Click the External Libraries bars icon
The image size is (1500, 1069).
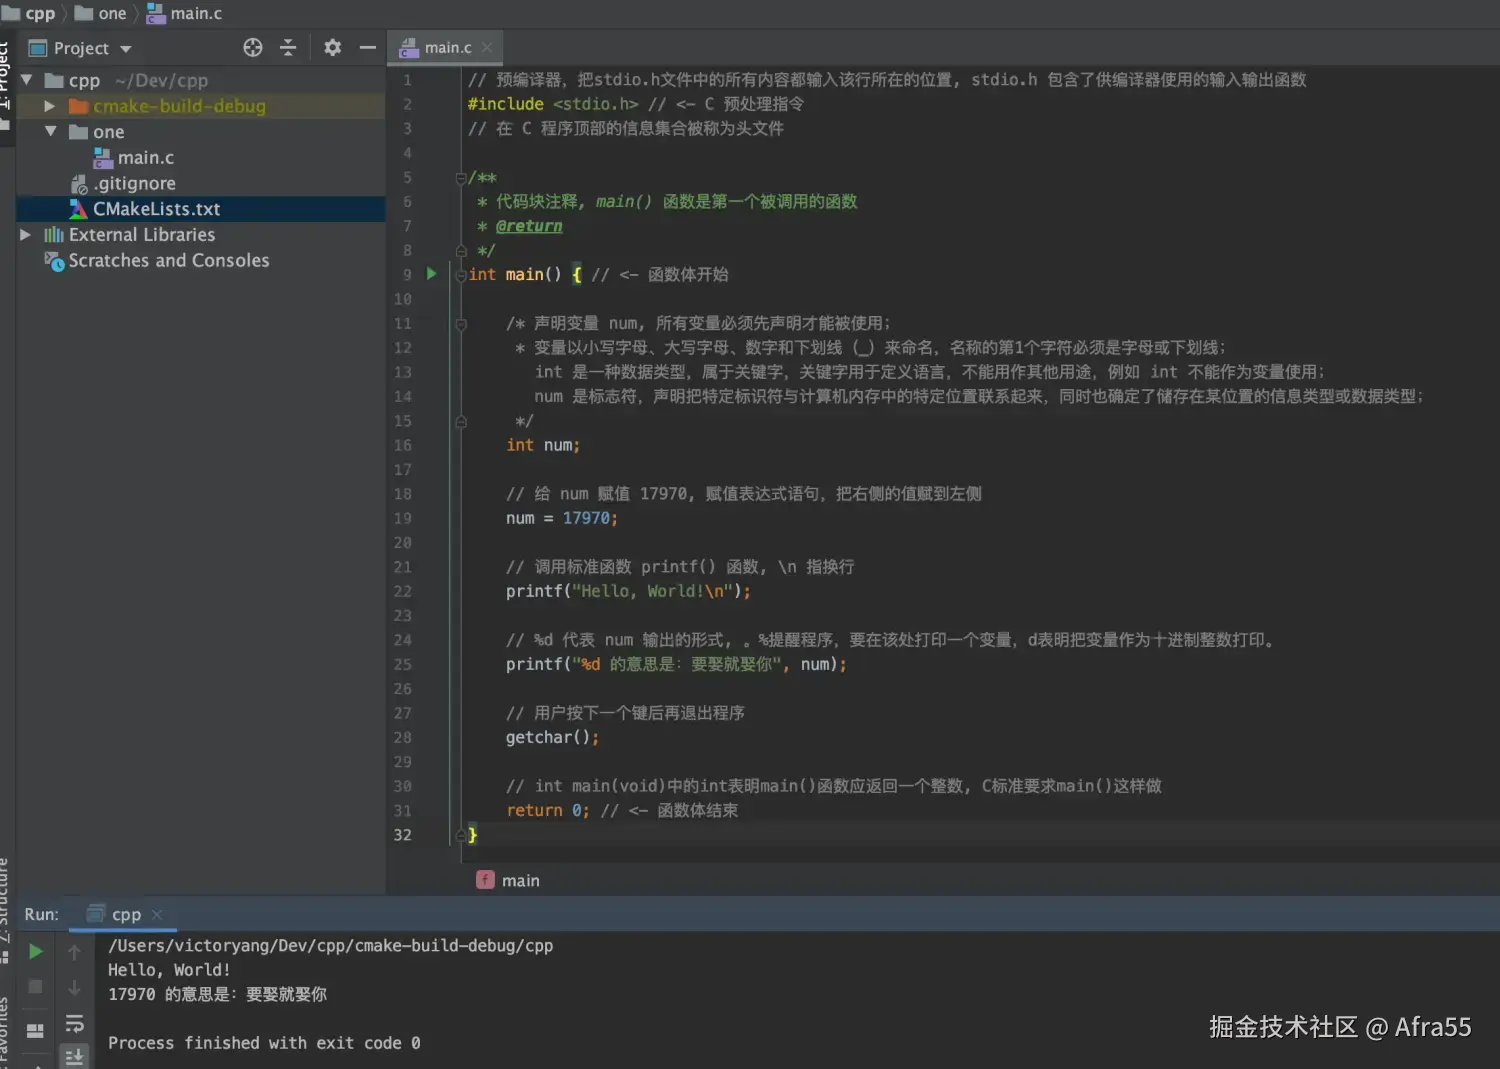click(54, 235)
